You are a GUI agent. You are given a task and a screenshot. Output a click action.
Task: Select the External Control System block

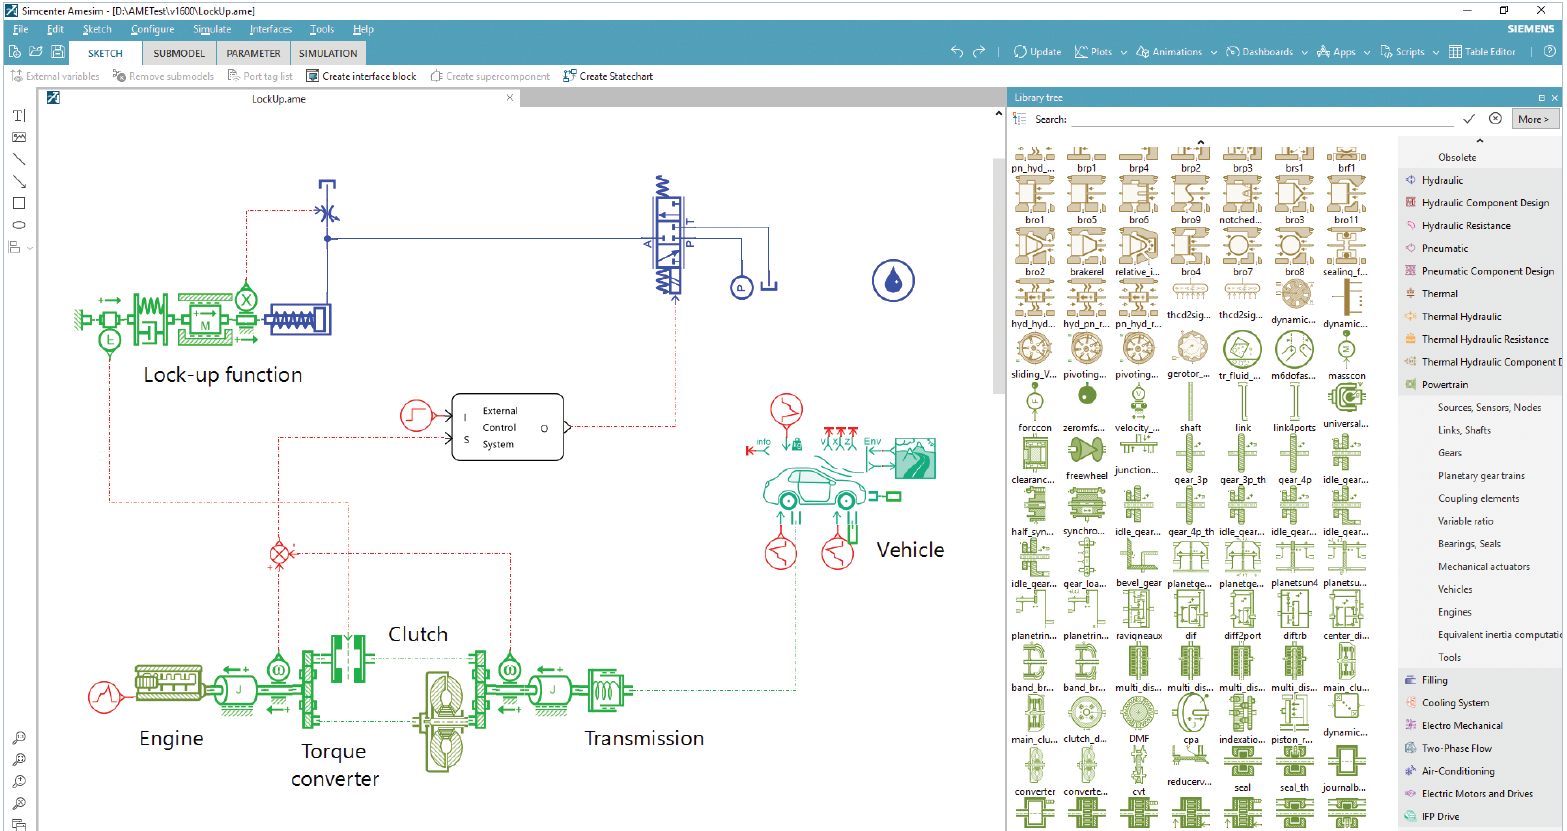click(x=508, y=427)
